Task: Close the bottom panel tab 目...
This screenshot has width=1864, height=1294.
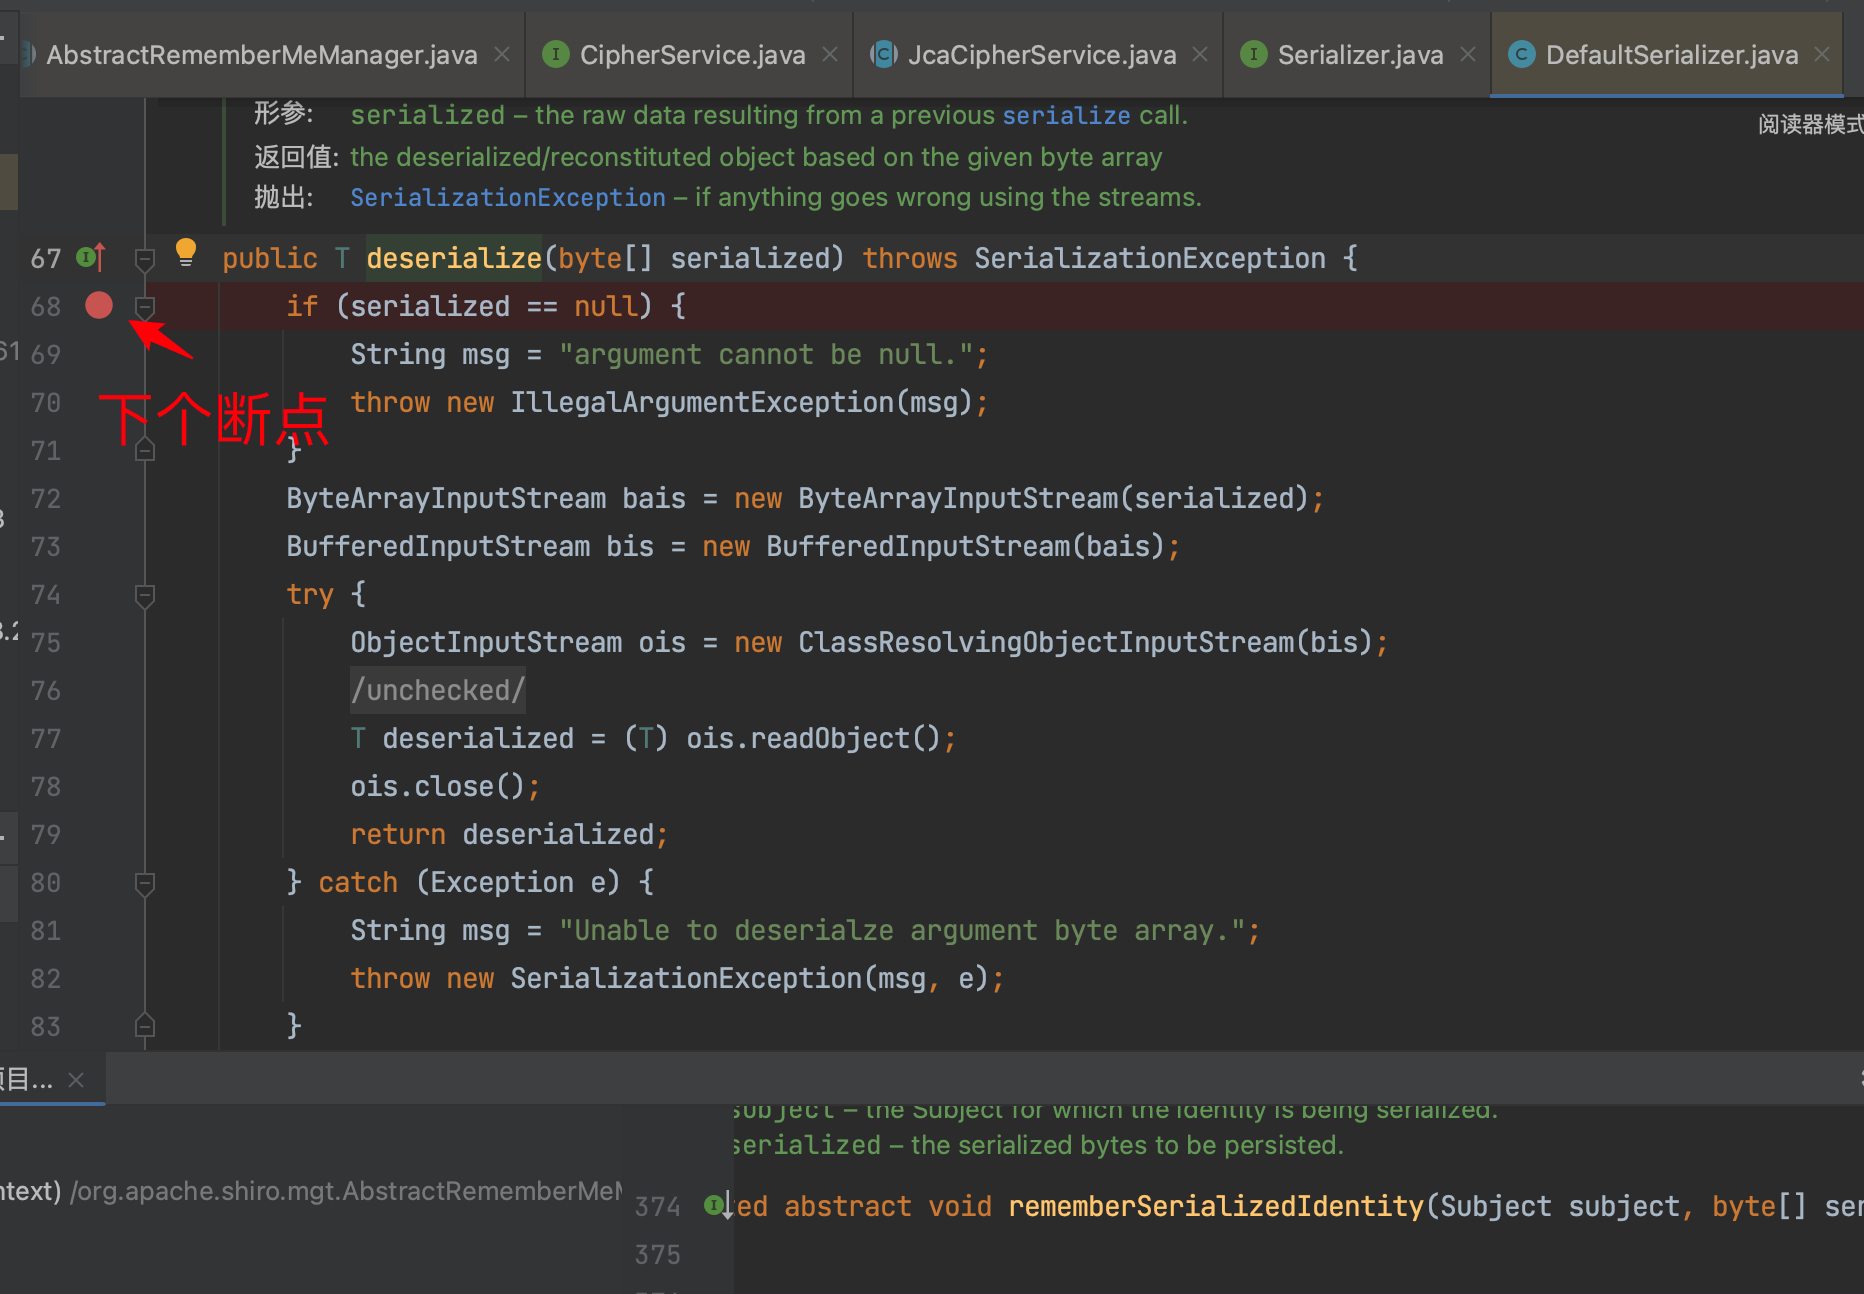Action: click(76, 1080)
